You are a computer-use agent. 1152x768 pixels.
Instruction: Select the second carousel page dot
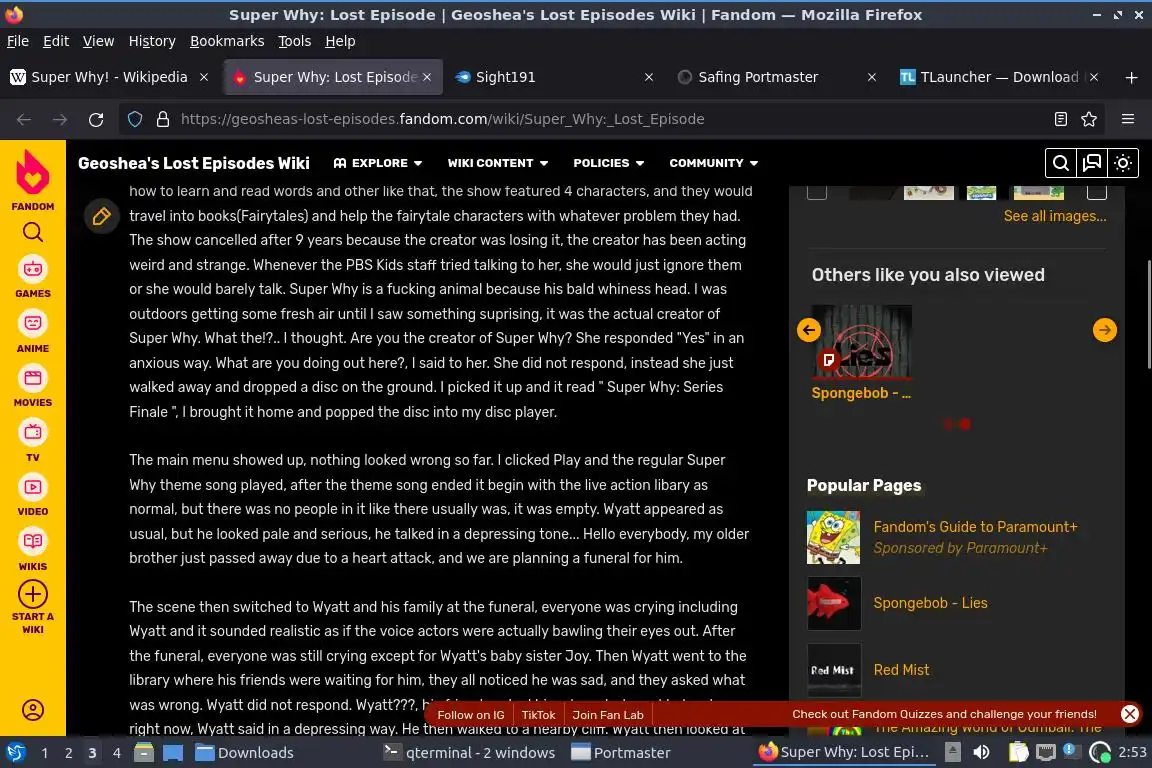click(965, 424)
